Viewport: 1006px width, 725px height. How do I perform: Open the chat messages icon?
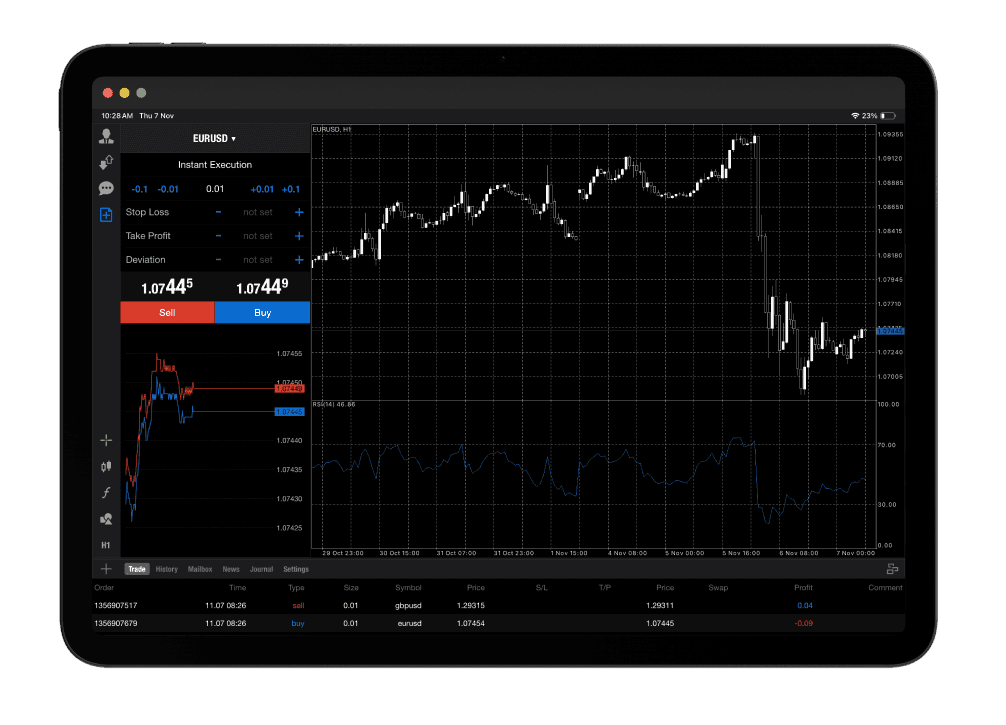pyautogui.click(x=106, y=188)
